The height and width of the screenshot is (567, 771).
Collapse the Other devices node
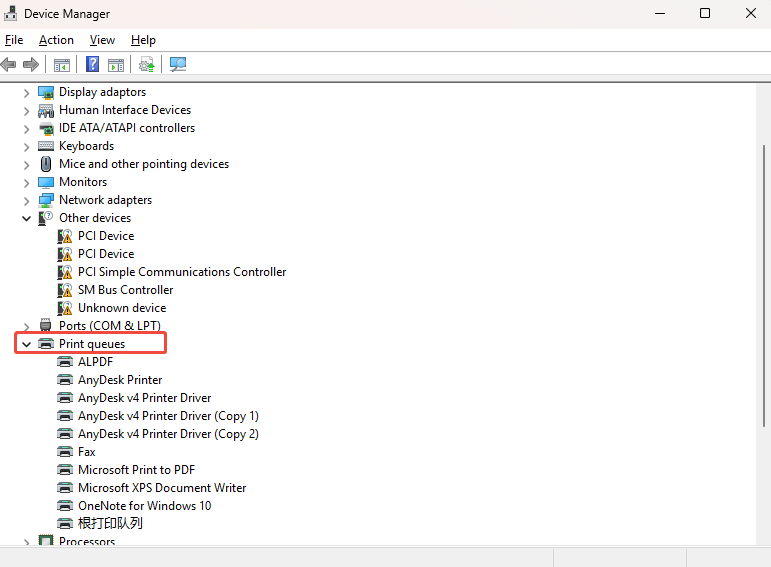(x=27, y=218)
